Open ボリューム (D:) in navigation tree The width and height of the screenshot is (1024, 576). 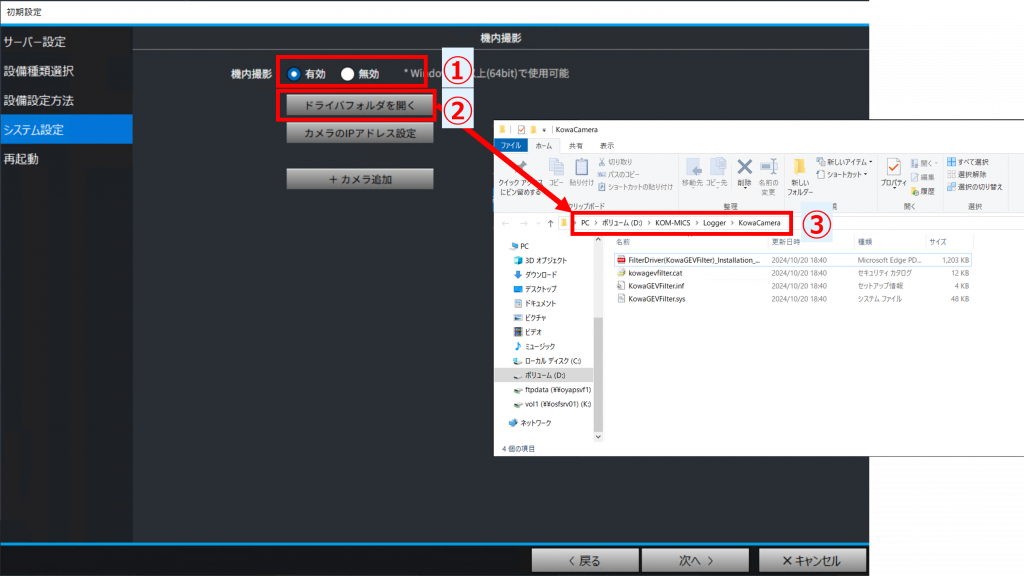[x=545, y=375]
